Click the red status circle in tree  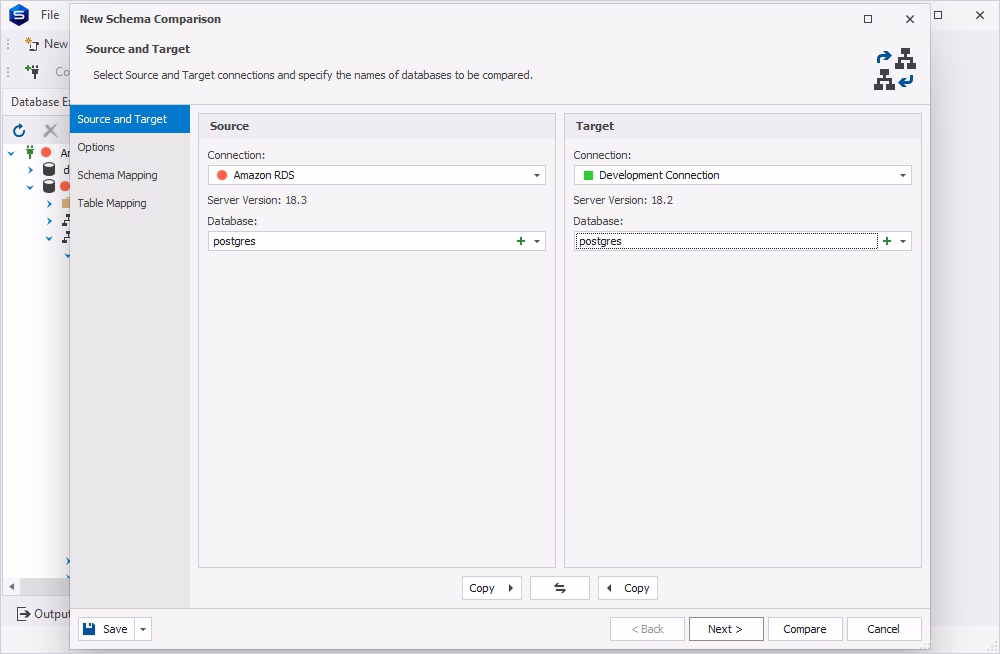tap(46, 152)
